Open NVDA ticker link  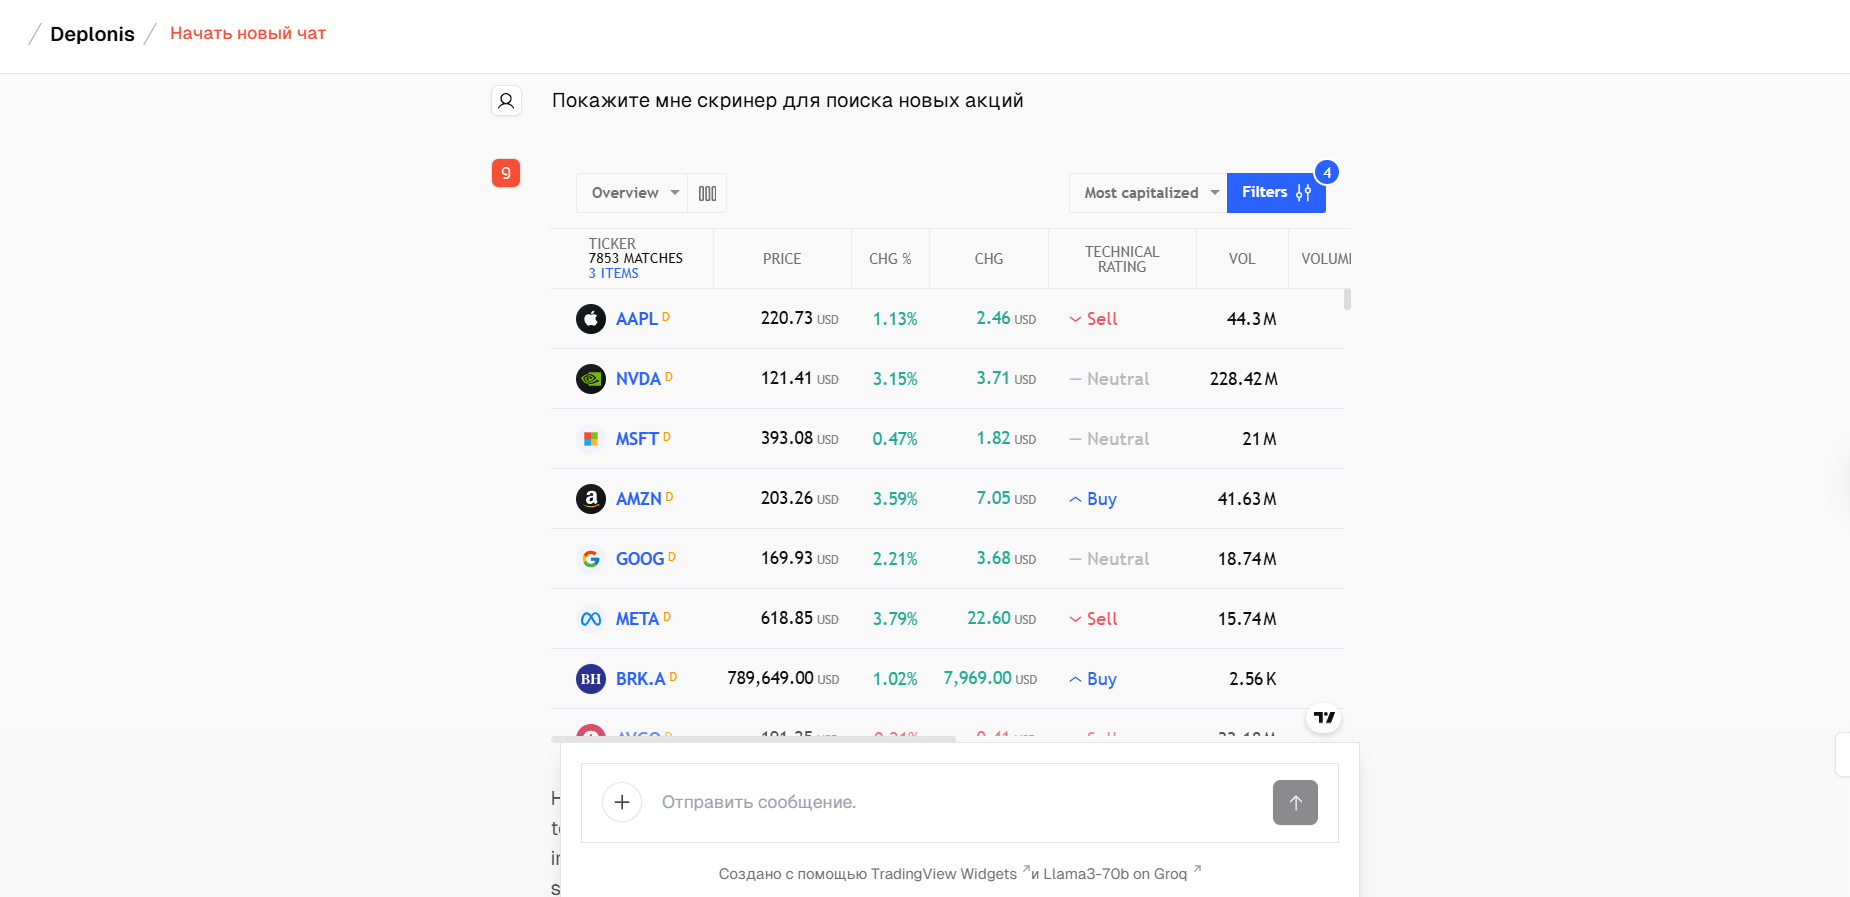point(638,379)
